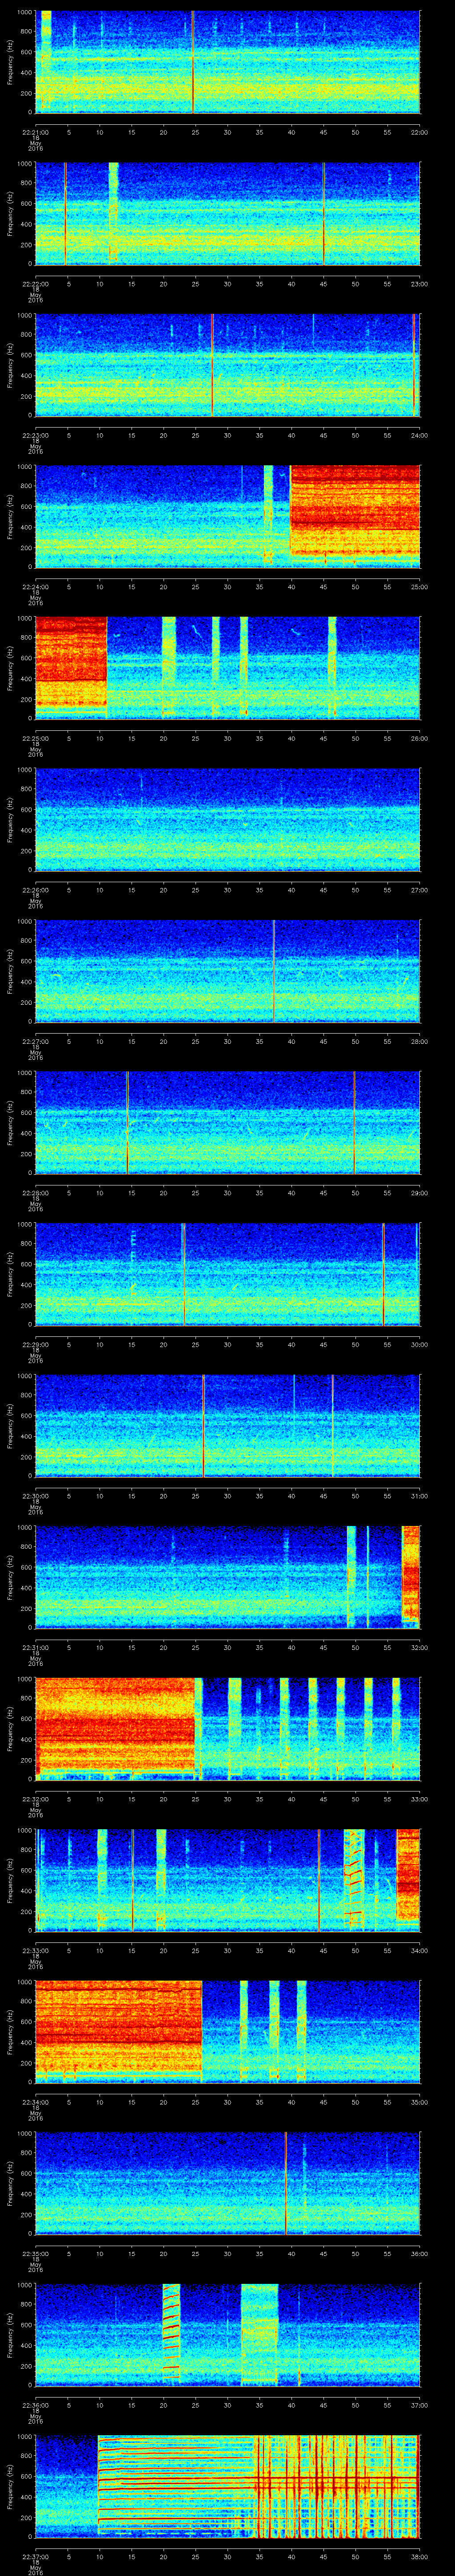Click the '34:00' end-of-axis time label
Screen dimensions: 455x2576
[x=419, y=1950]
